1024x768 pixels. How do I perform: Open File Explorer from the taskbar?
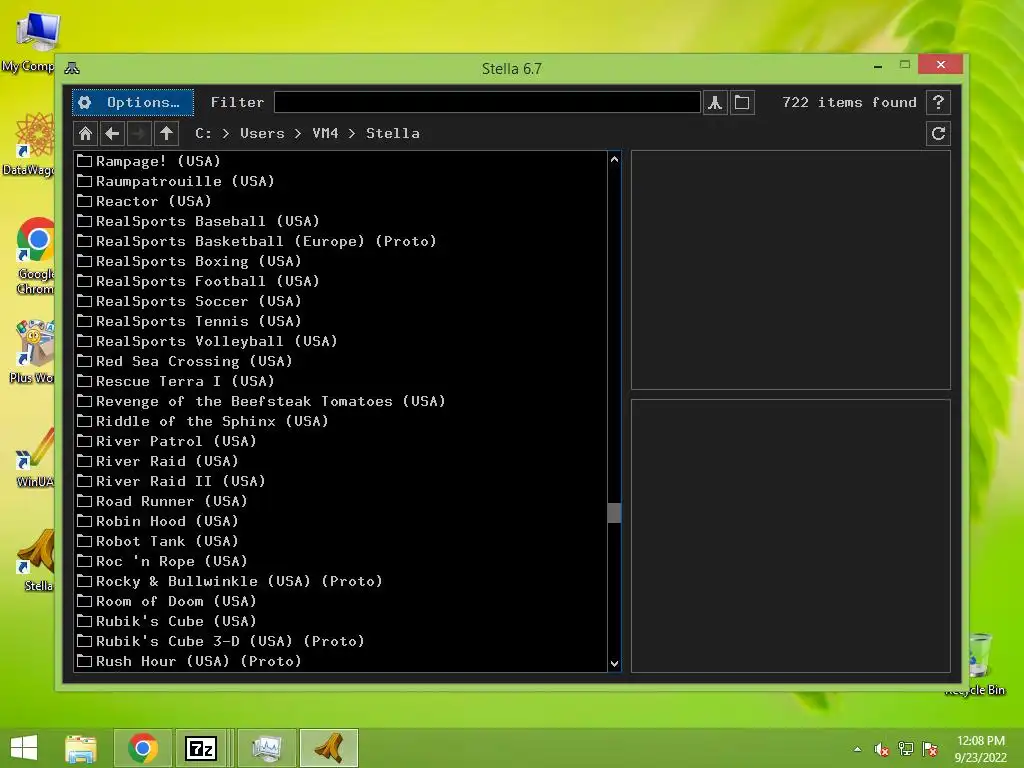81,748
